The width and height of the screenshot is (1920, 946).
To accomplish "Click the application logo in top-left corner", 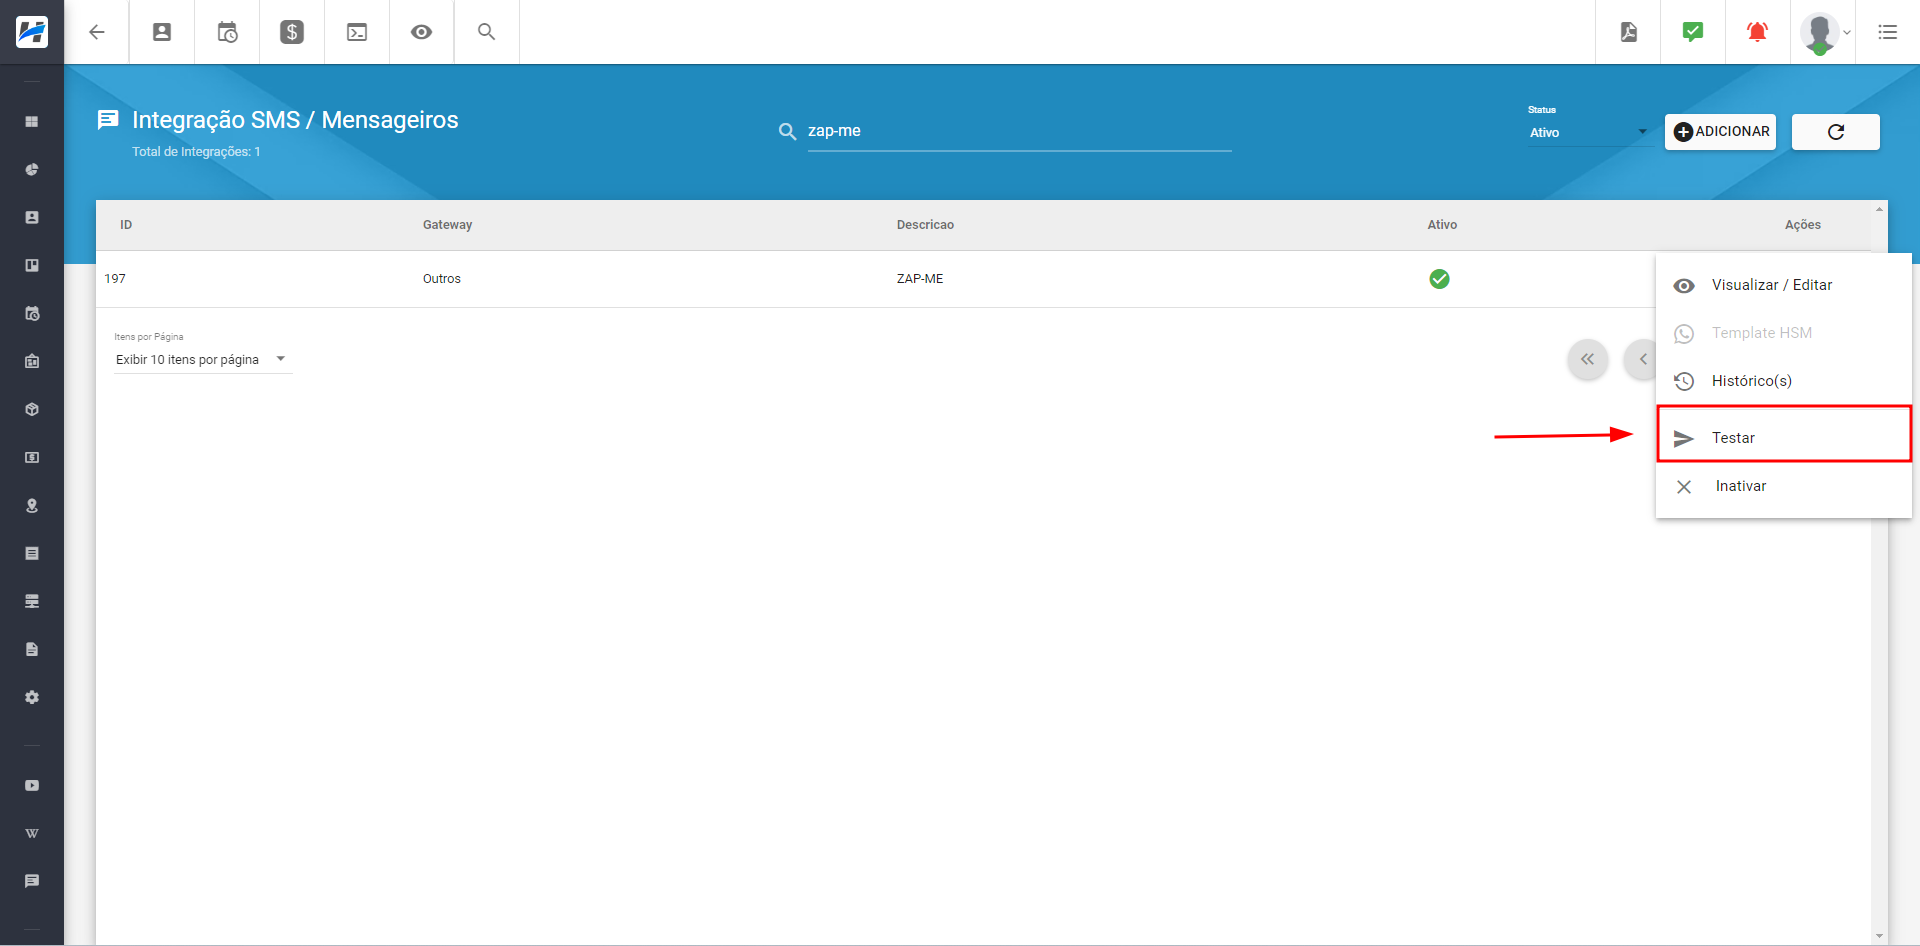I will [x=32, y=32].
